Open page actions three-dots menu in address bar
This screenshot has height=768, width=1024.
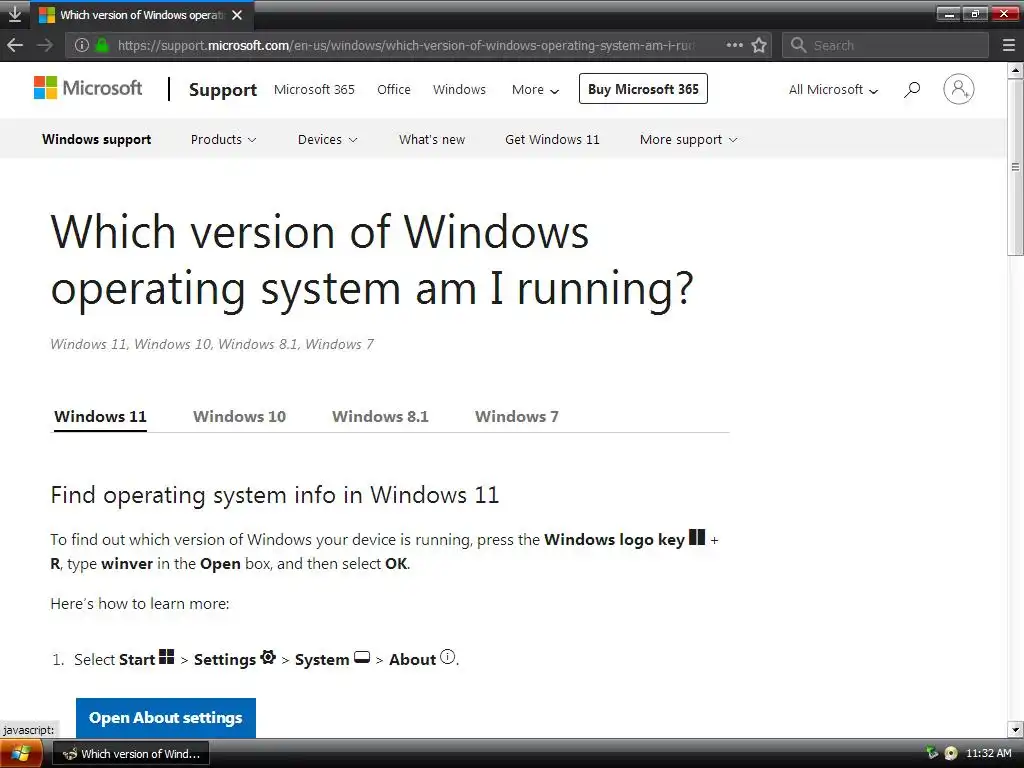(x=735, y=45)
